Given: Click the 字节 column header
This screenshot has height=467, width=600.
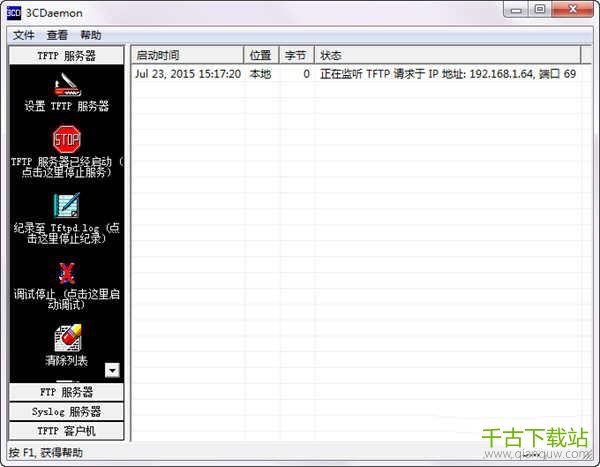Looking at the screenshot, I should tap(295, 55).
